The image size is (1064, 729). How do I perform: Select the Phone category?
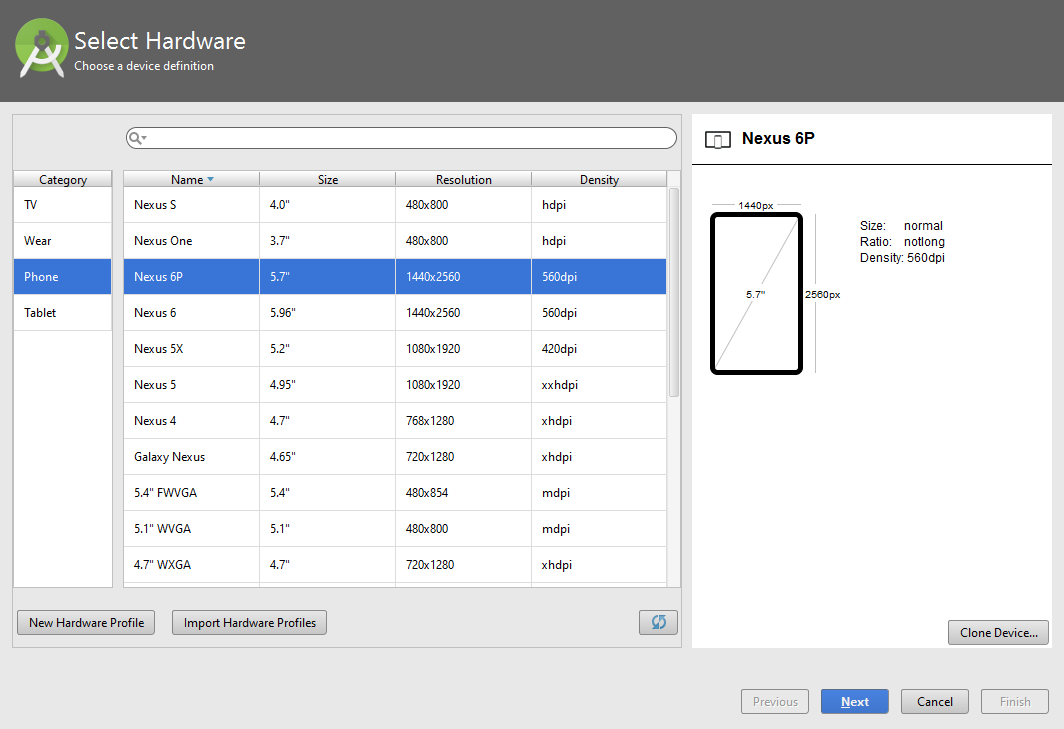point(62,276)
